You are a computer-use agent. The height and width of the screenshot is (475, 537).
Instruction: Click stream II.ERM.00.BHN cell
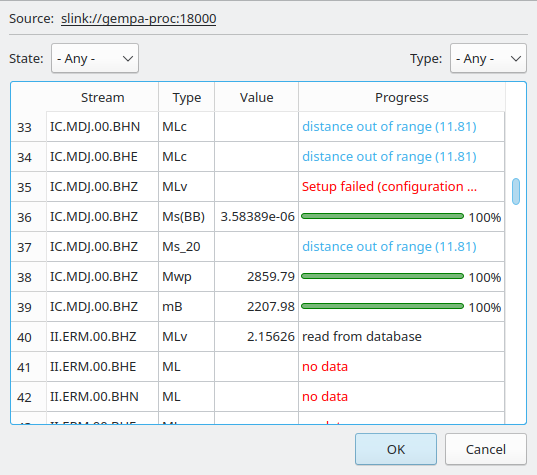[x=102, y=397]
